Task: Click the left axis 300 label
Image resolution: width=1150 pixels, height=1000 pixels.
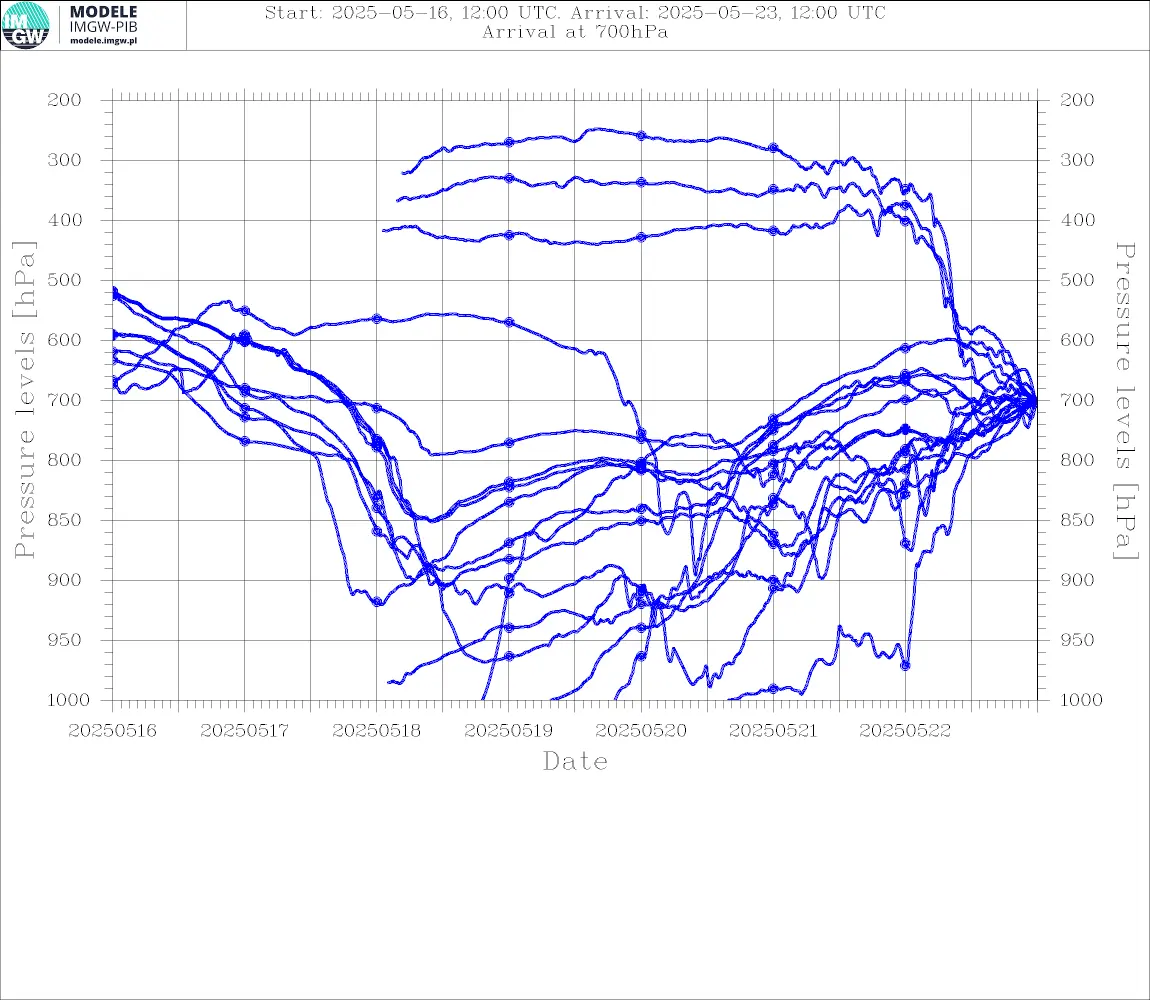Action: coord(65,160)
